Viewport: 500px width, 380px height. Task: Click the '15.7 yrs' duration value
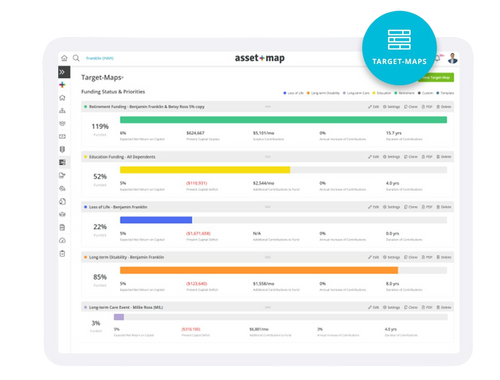pos(394,133)
